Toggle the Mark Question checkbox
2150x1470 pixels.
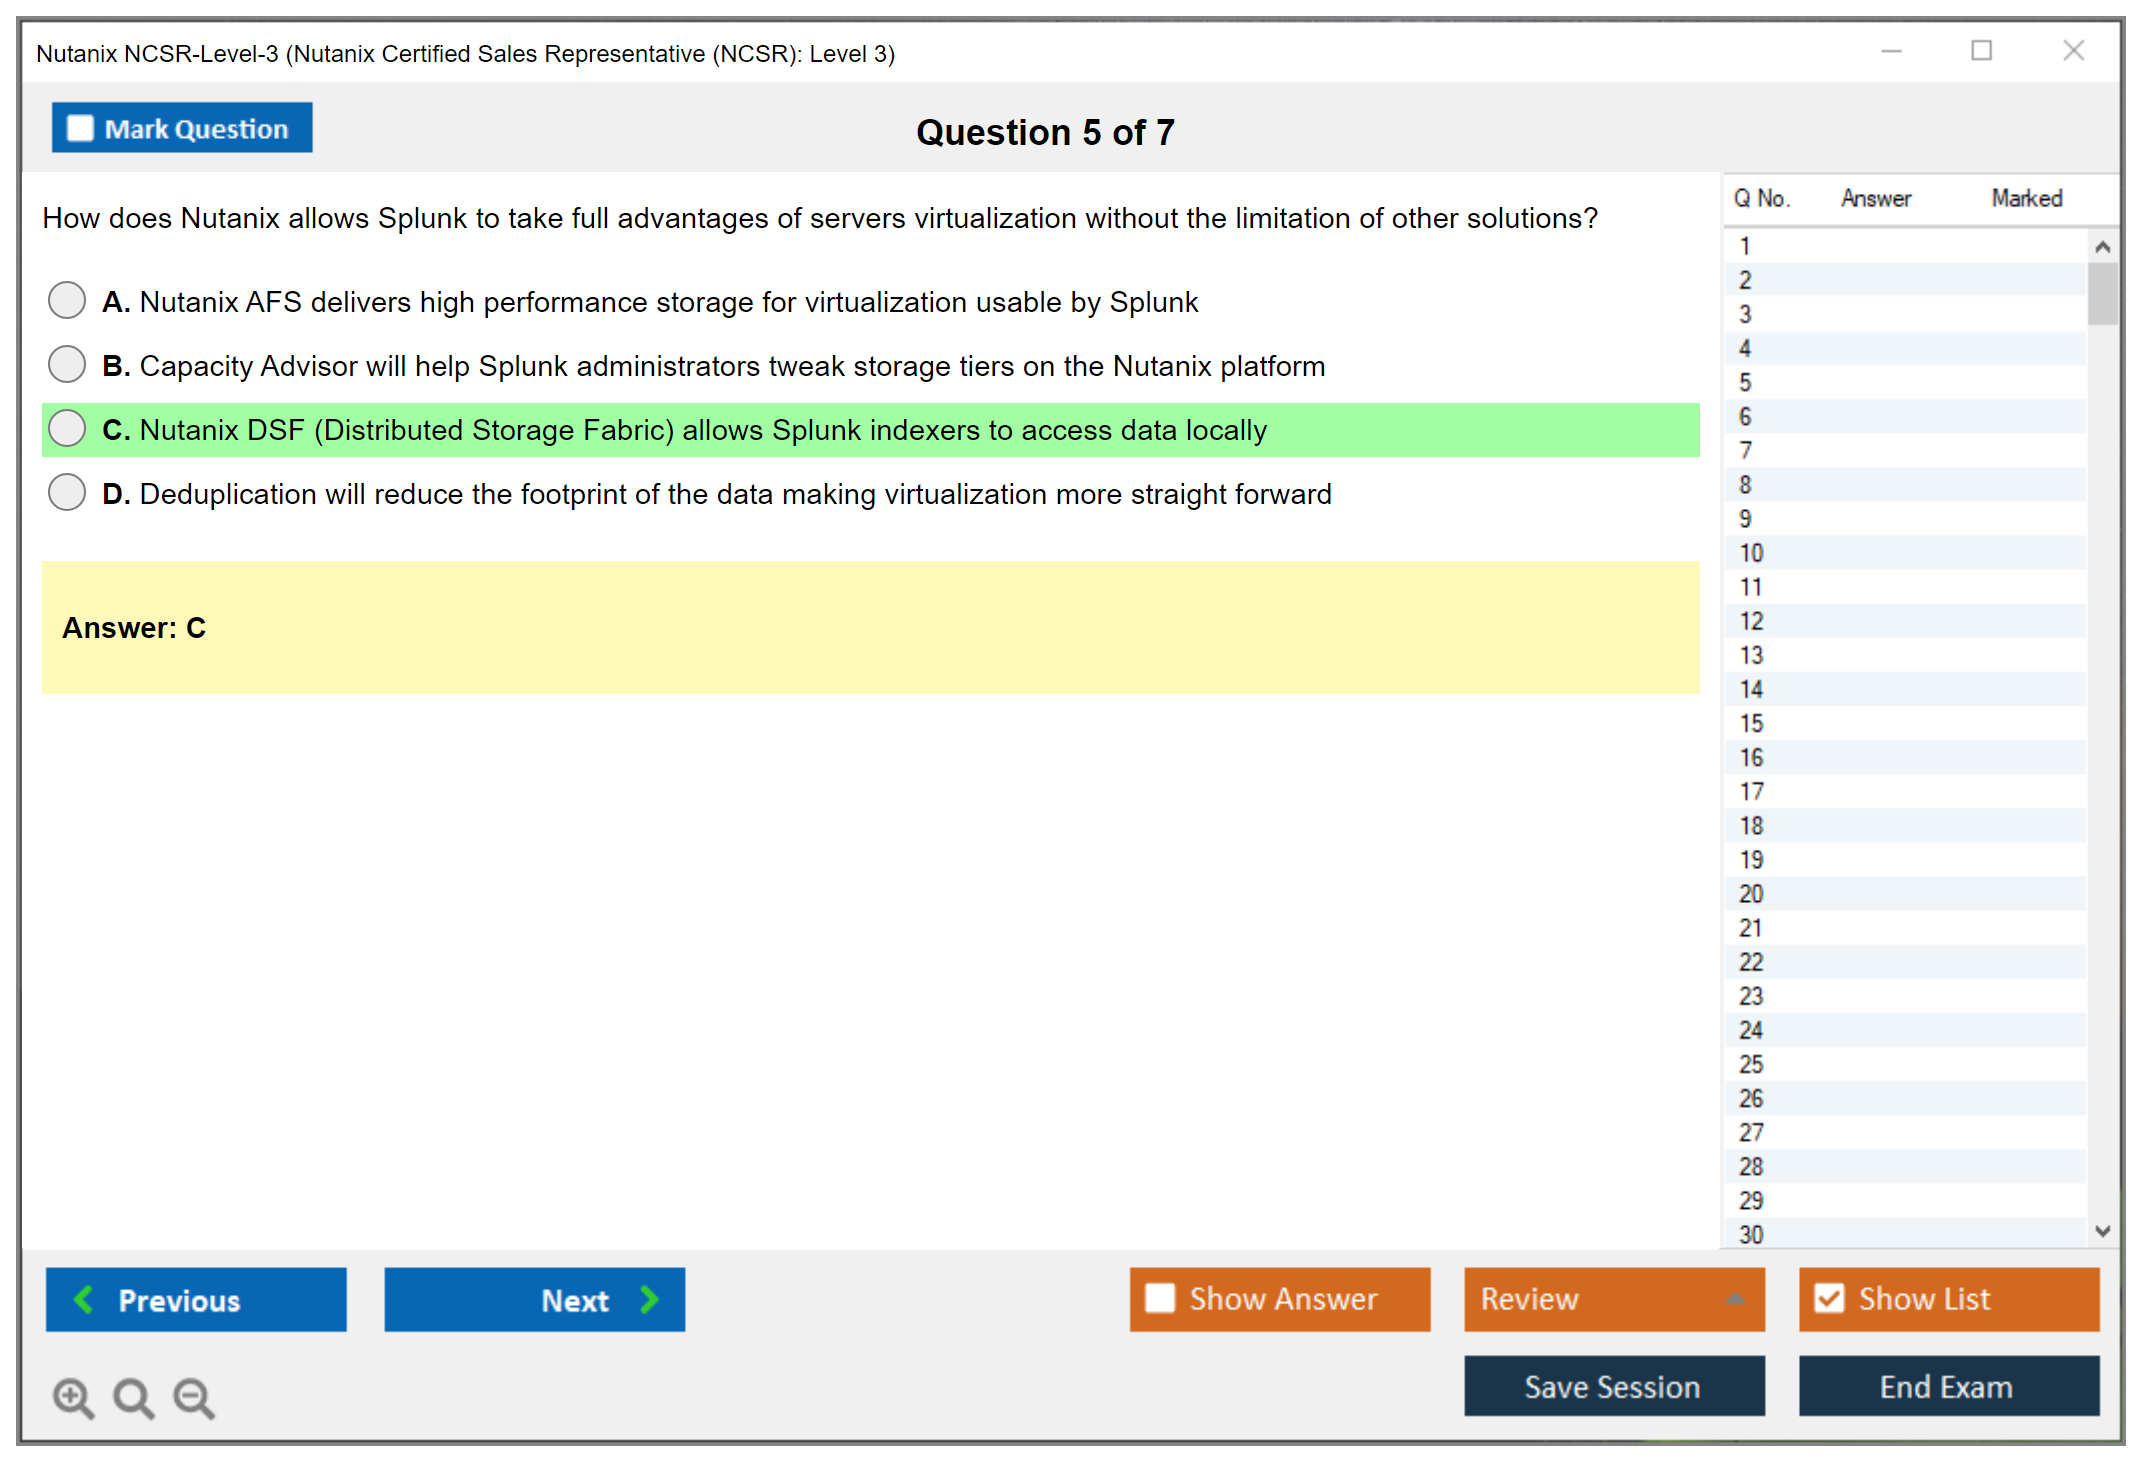80,129
